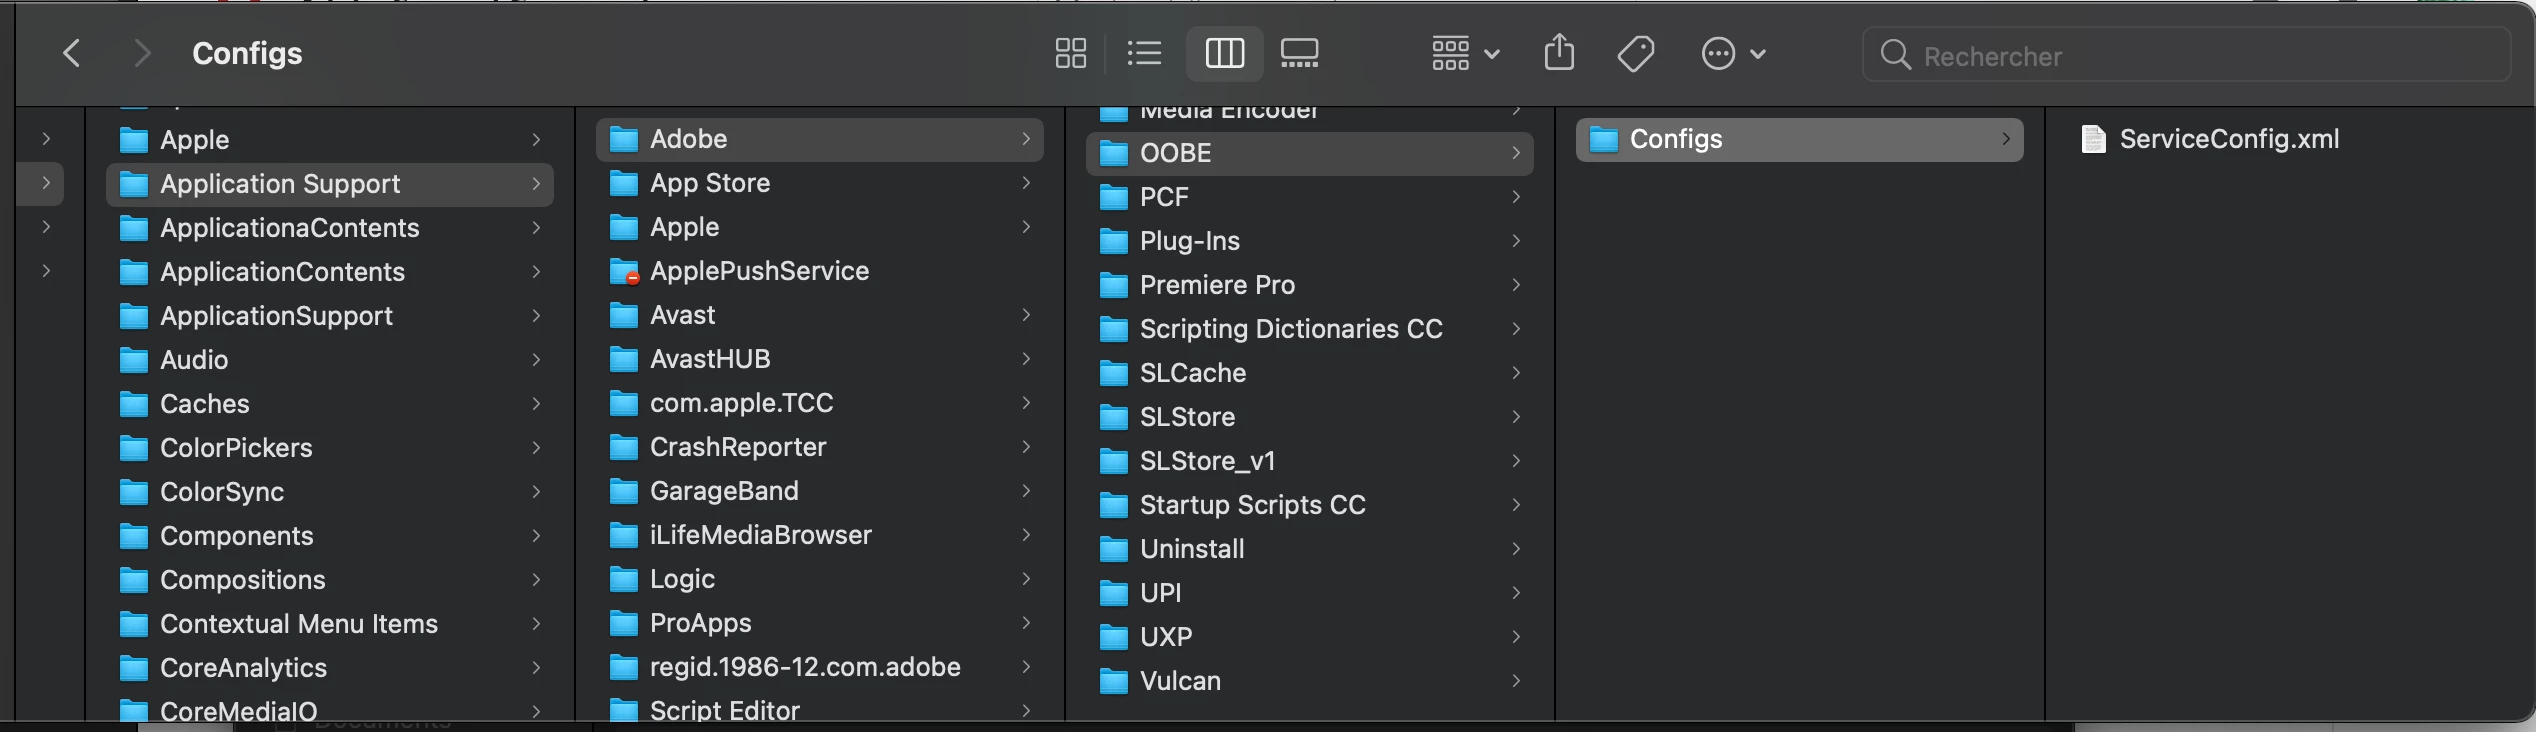This screenshot has height=732, width=2536.
Task: Click the Audio folder icon
Action: click(x=133, y=360)
